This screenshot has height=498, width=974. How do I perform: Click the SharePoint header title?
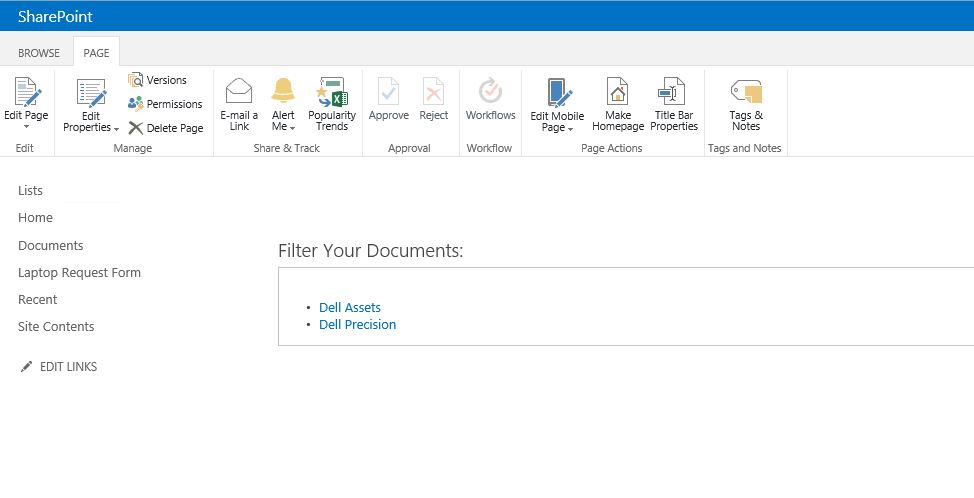tap(55, 17)
